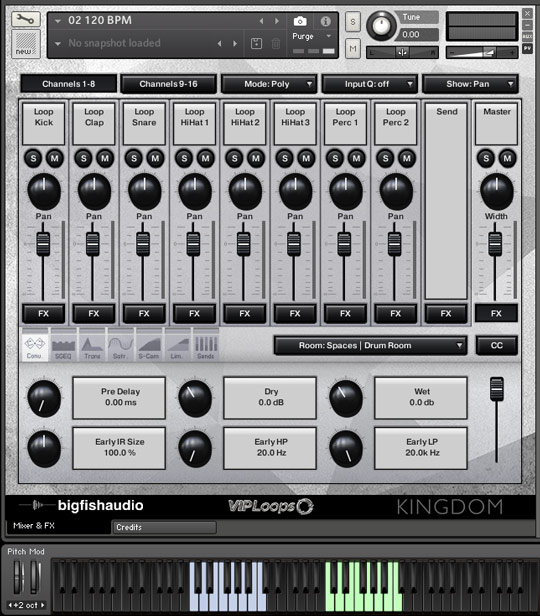Go to previous instrument arrow
The height and width of the screenshot is (616, 540).
(x=261, y=21)
